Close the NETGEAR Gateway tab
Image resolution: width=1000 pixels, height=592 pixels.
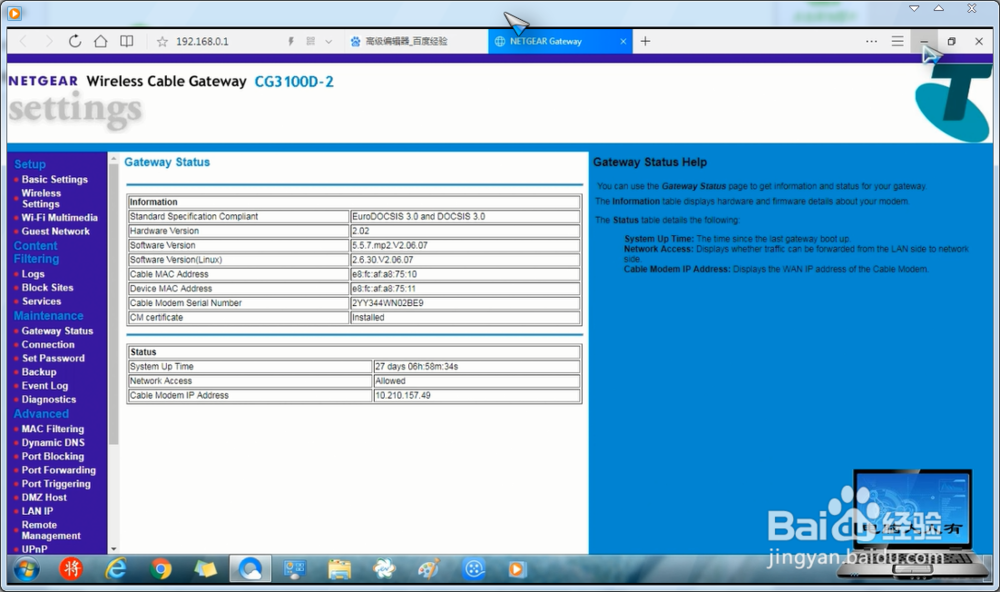(x=623, y=41)
